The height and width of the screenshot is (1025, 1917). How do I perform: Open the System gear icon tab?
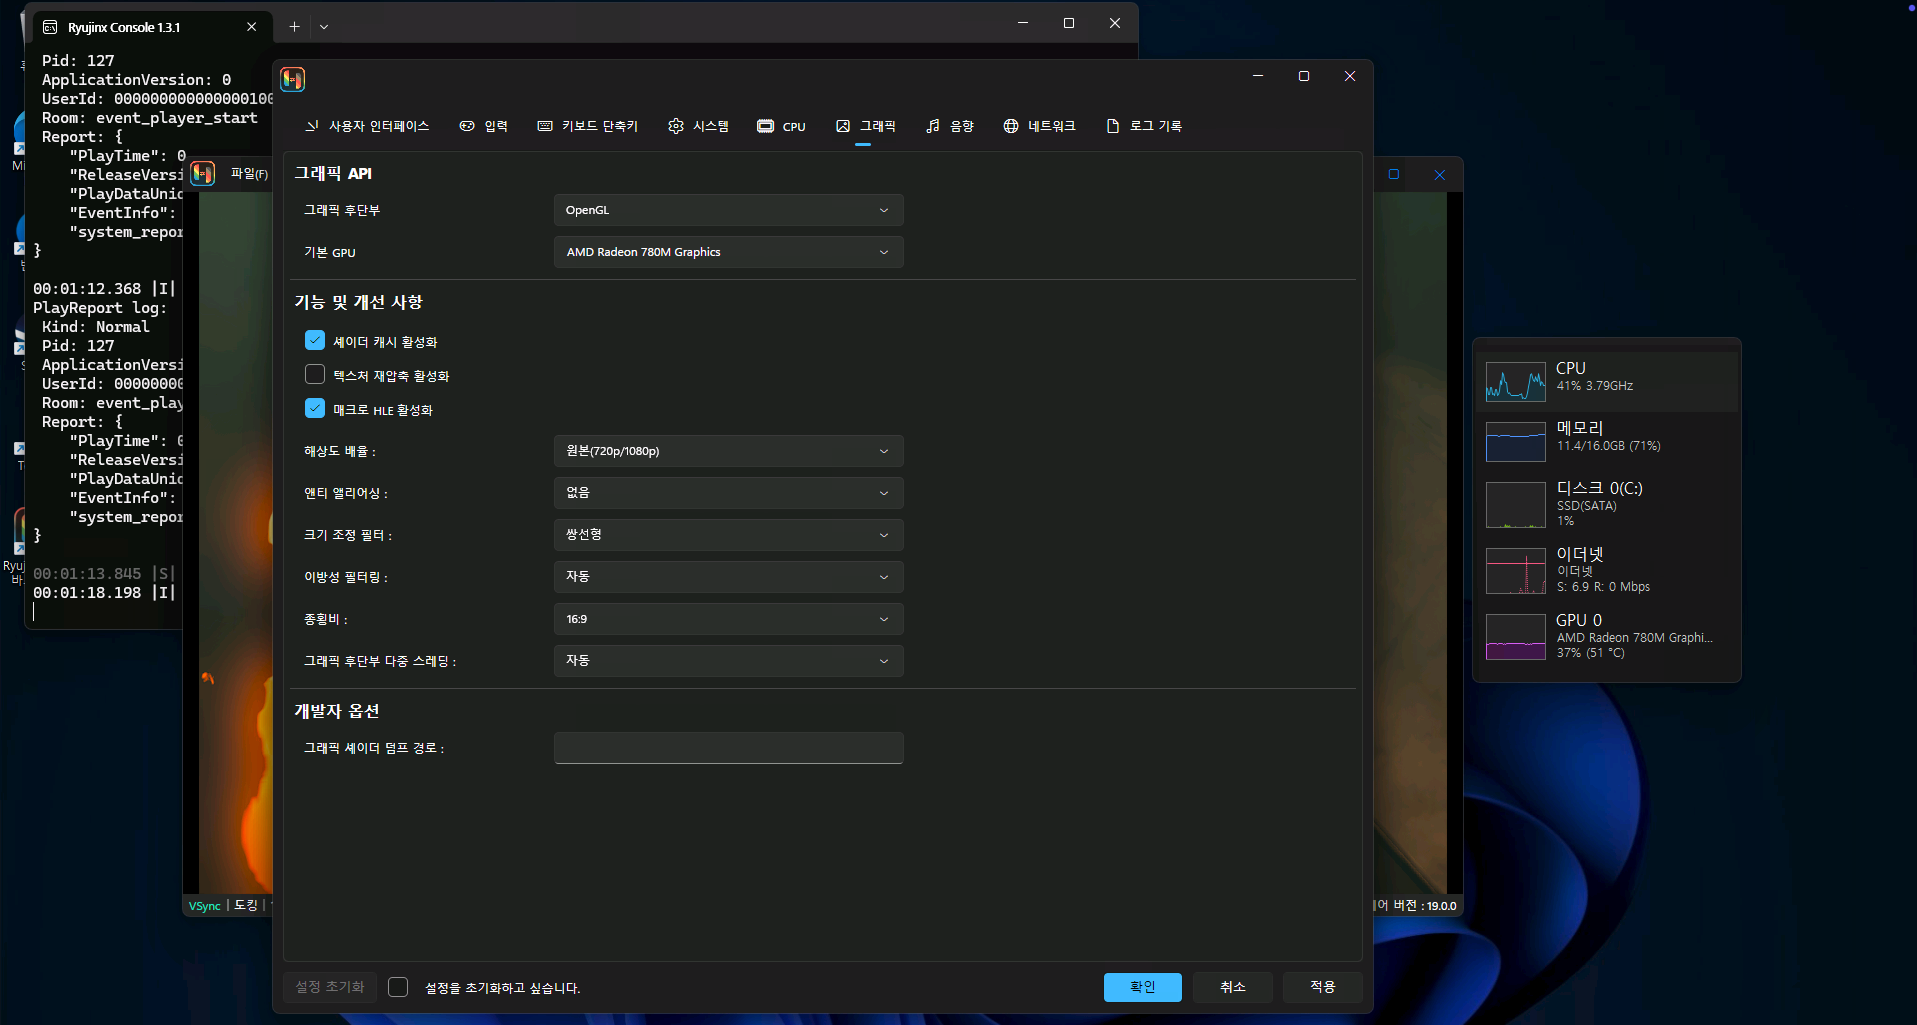point(676,126)
